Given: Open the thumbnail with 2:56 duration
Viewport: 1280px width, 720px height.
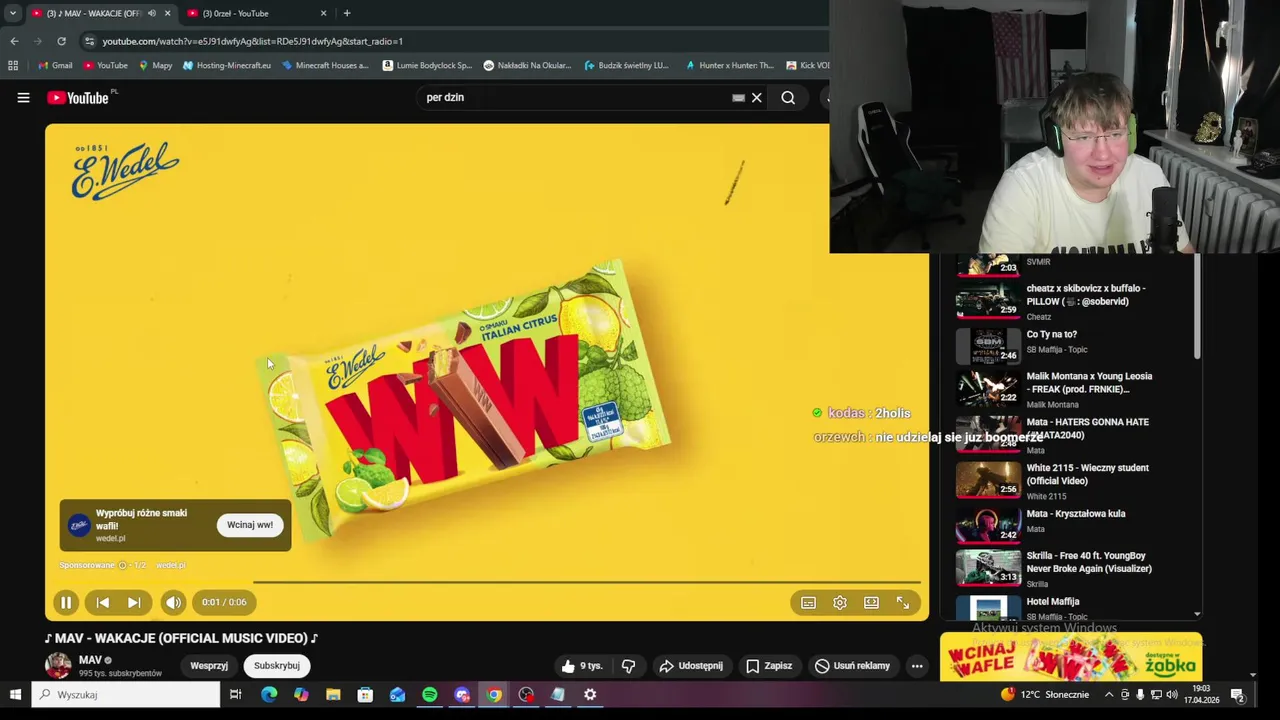Looking at the screenshot, I should point(988,479).
